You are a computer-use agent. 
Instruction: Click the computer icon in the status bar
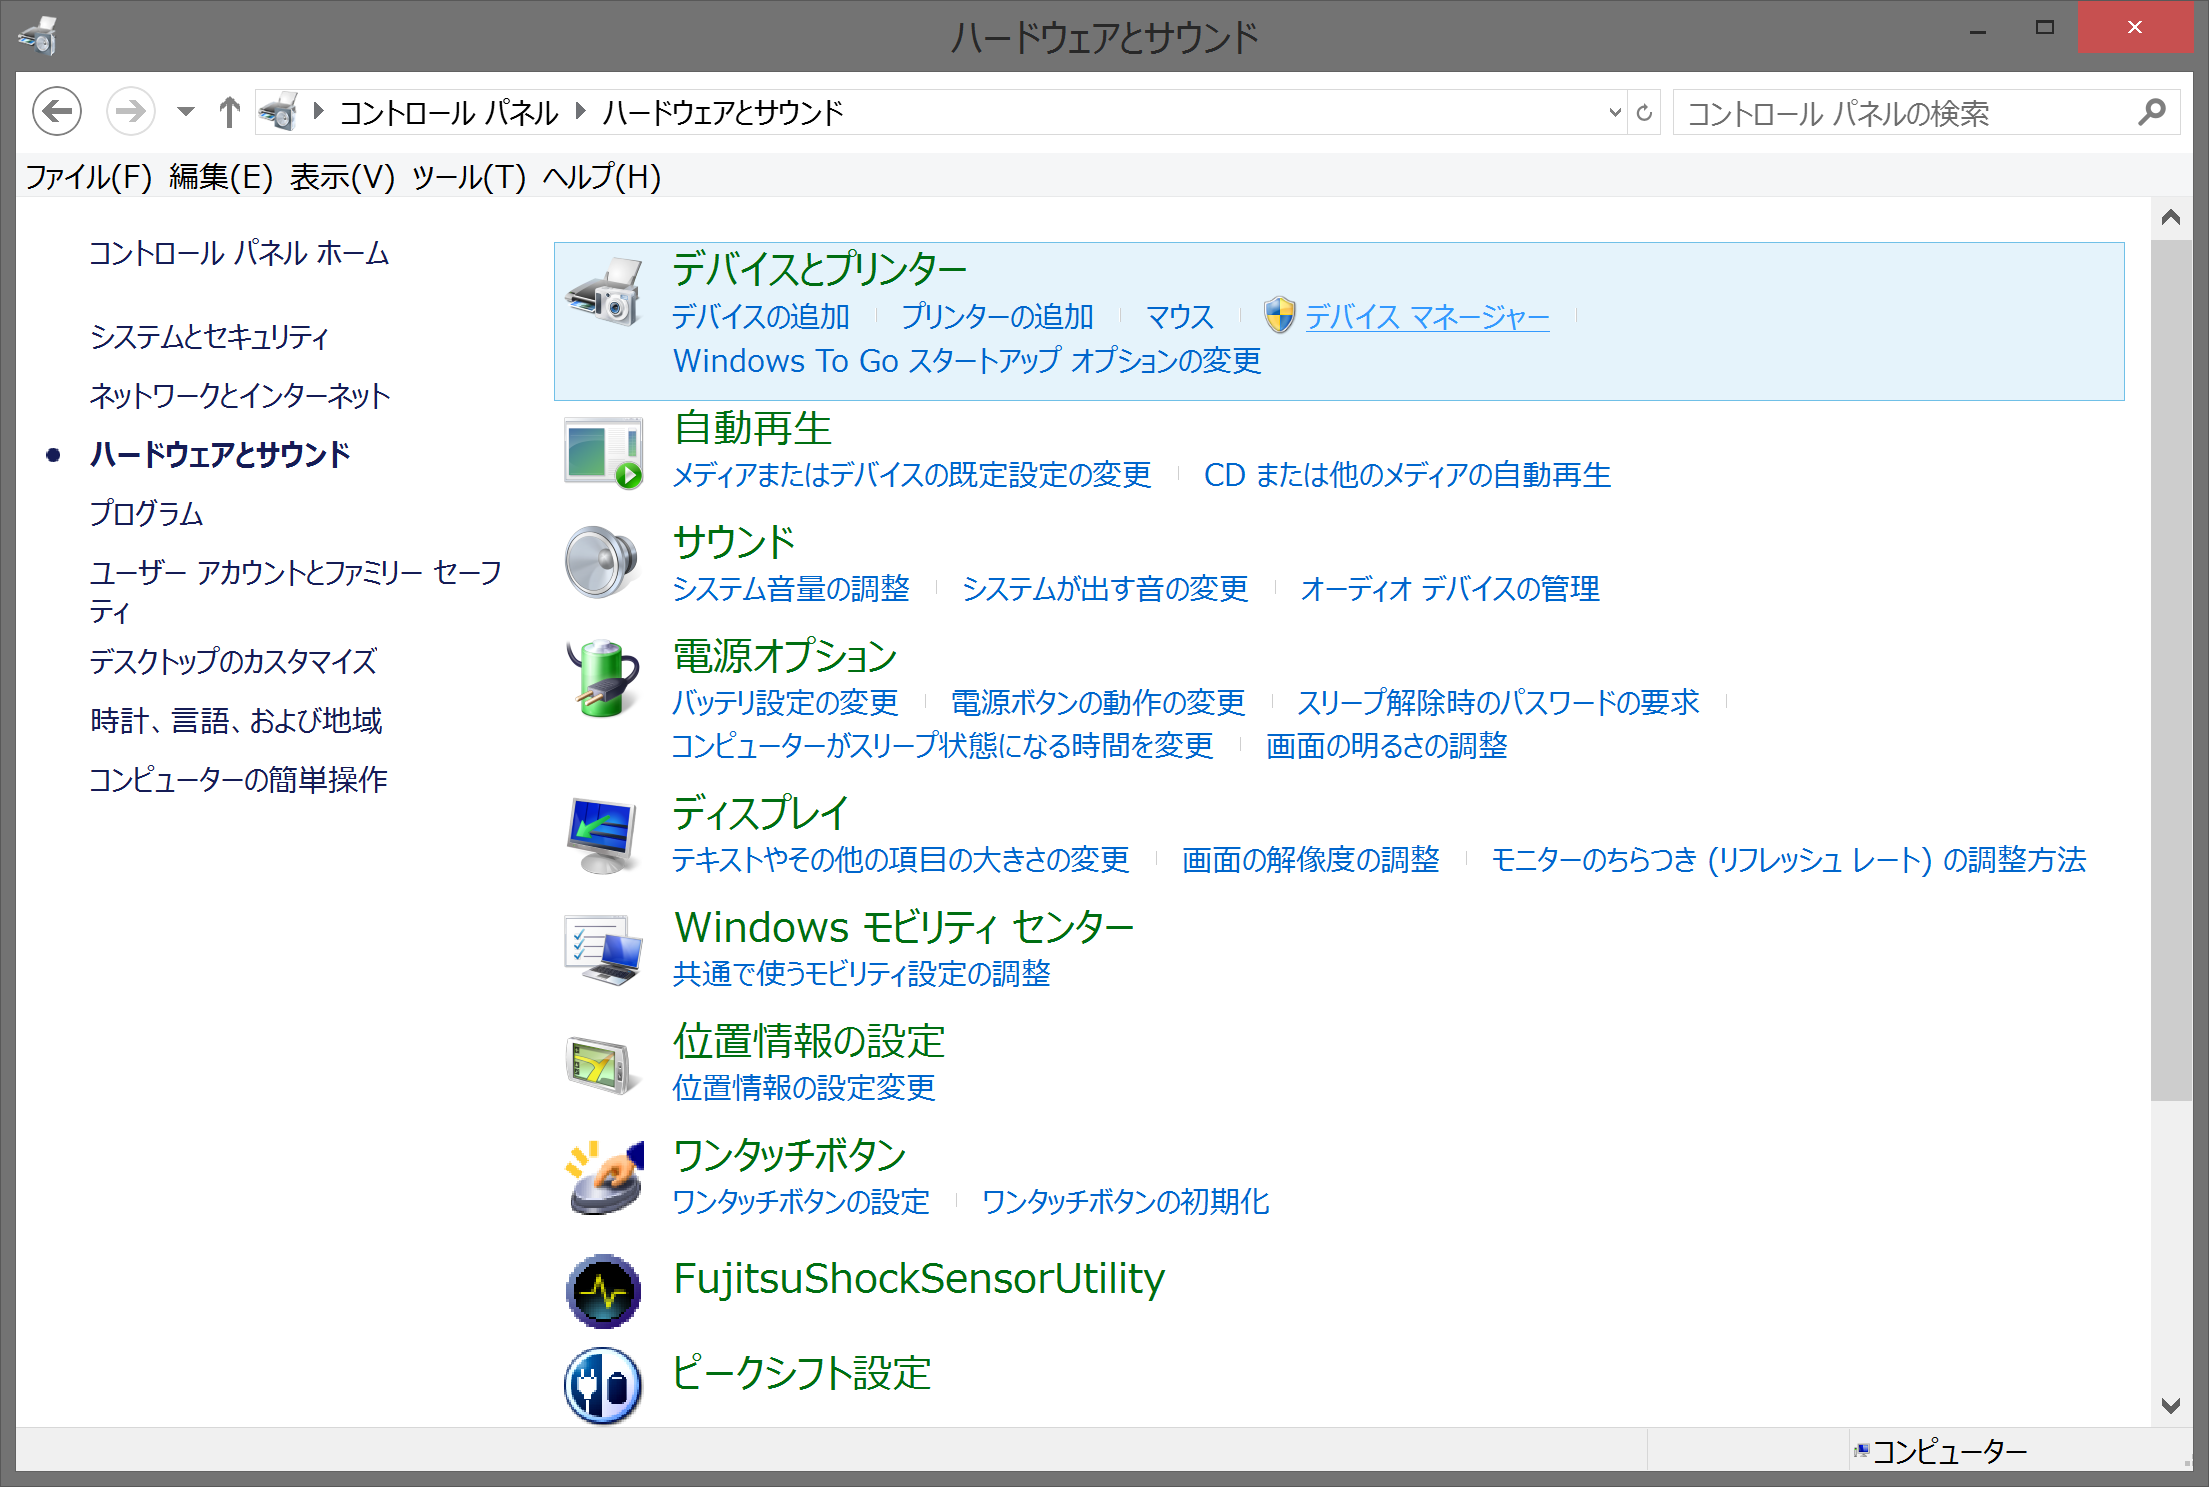click(x=1861, y=1450)
